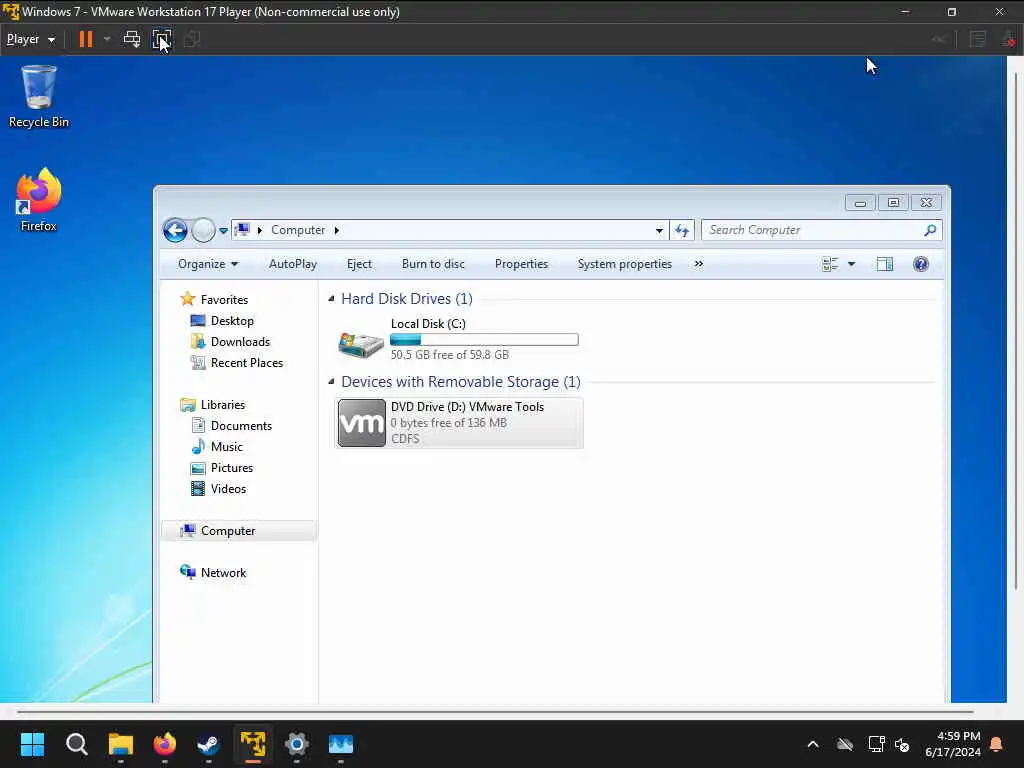This screenshot has width=1024, height=768.
Task: Enter VMware full screen mode
Action: pos(162,39)
